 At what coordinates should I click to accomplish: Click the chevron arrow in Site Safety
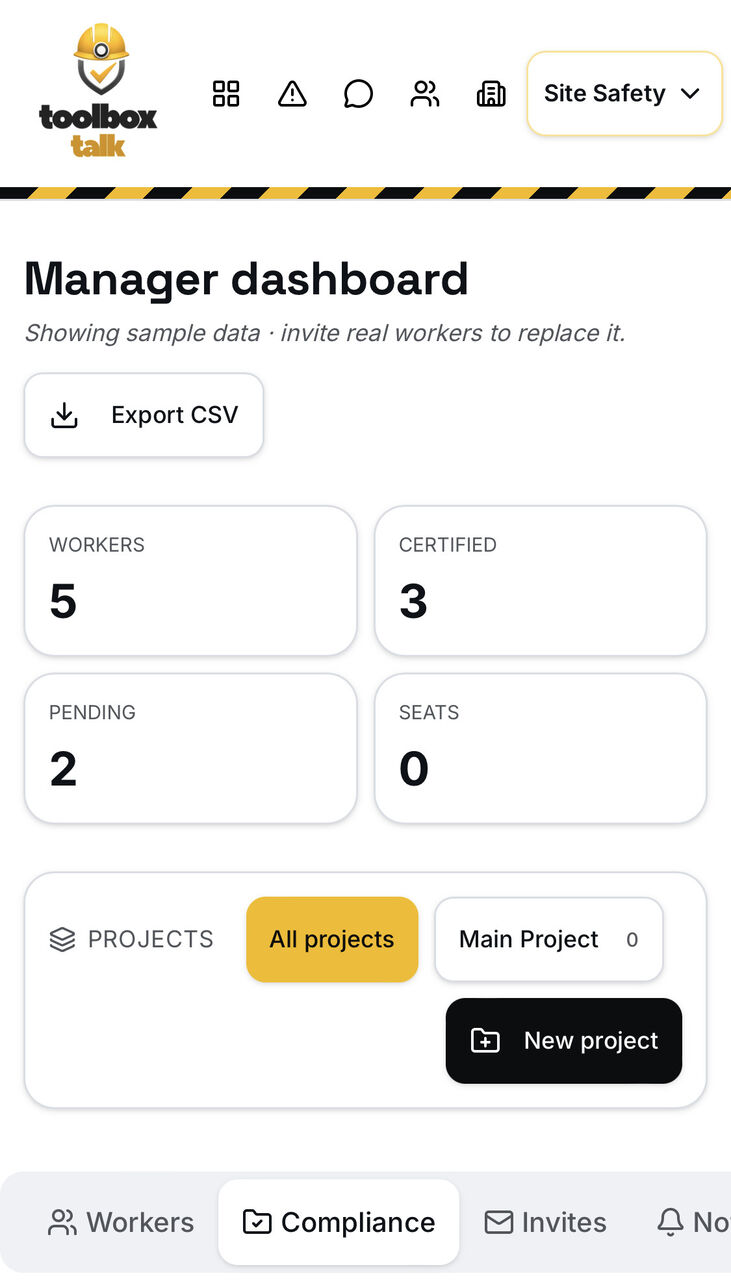[690, 93]
